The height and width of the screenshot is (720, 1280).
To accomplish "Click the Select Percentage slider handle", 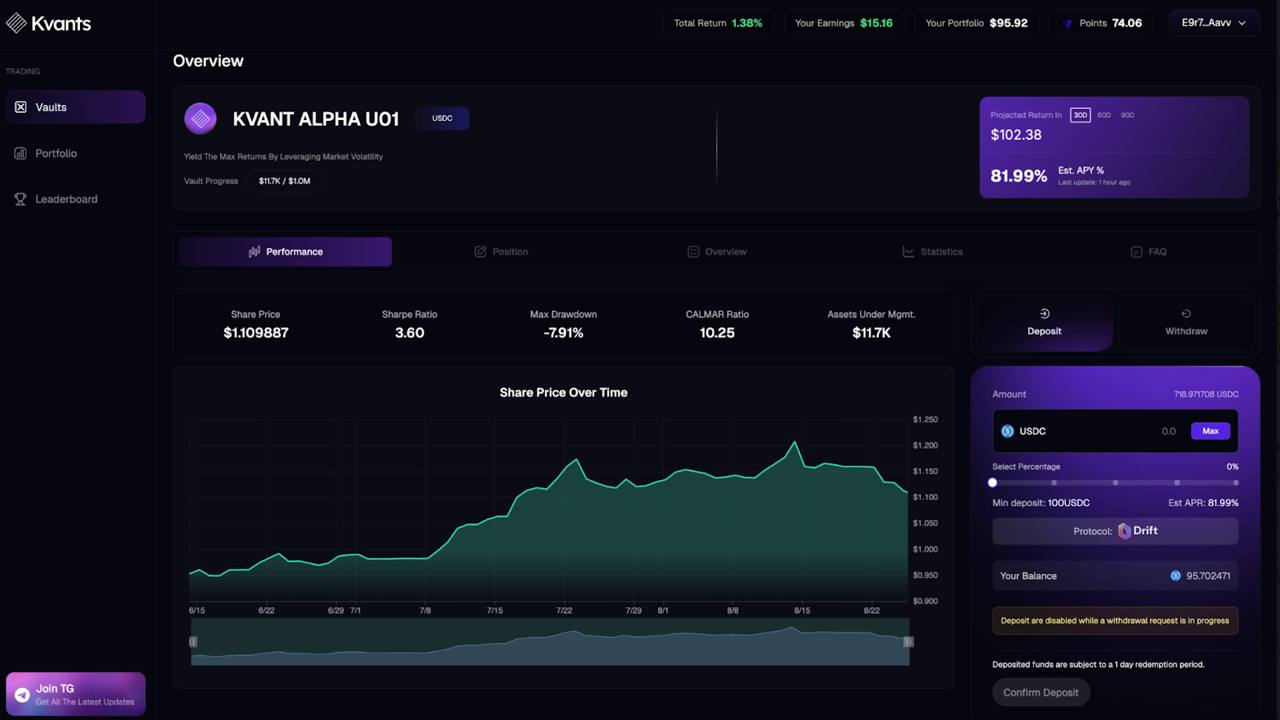I will click(x=993, y=482).
